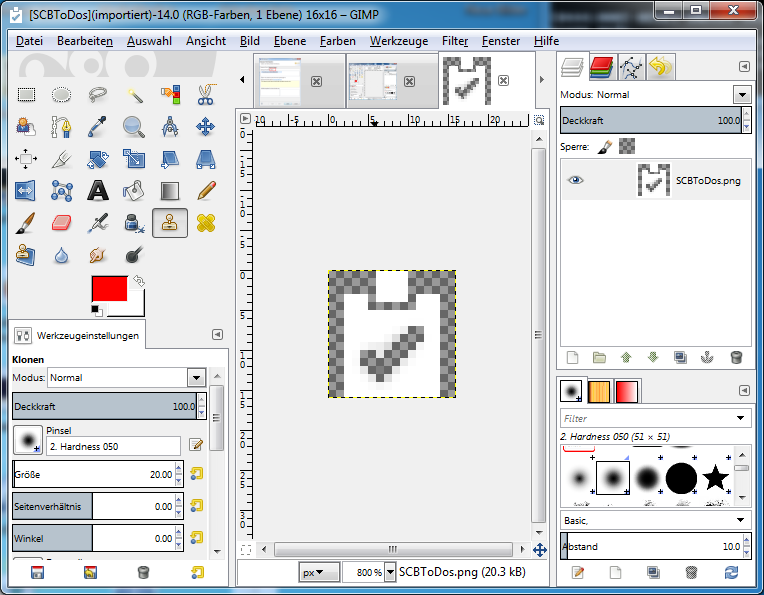Toggle lock alpha channel checkerboard icon
The height and width of the screenshot is (595, 764).
[625, 146]
